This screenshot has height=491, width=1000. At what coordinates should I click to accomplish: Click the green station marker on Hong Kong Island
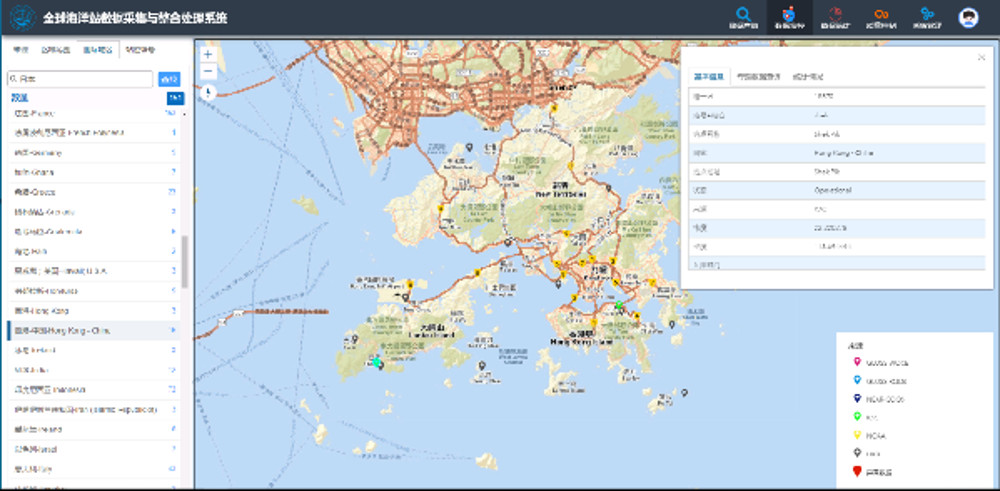click(x=619, y=304)
